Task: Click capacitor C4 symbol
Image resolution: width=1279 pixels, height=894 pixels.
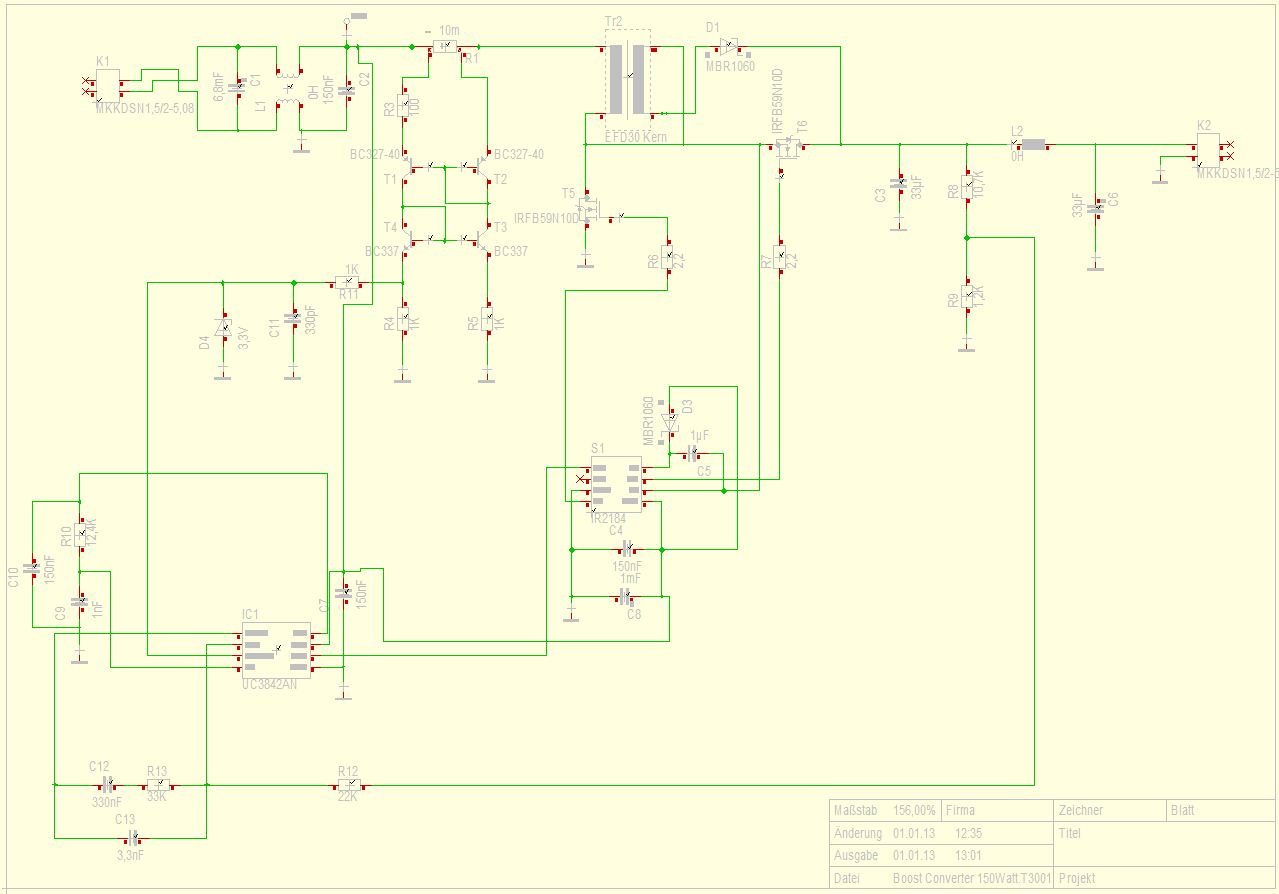Action: 625,549
